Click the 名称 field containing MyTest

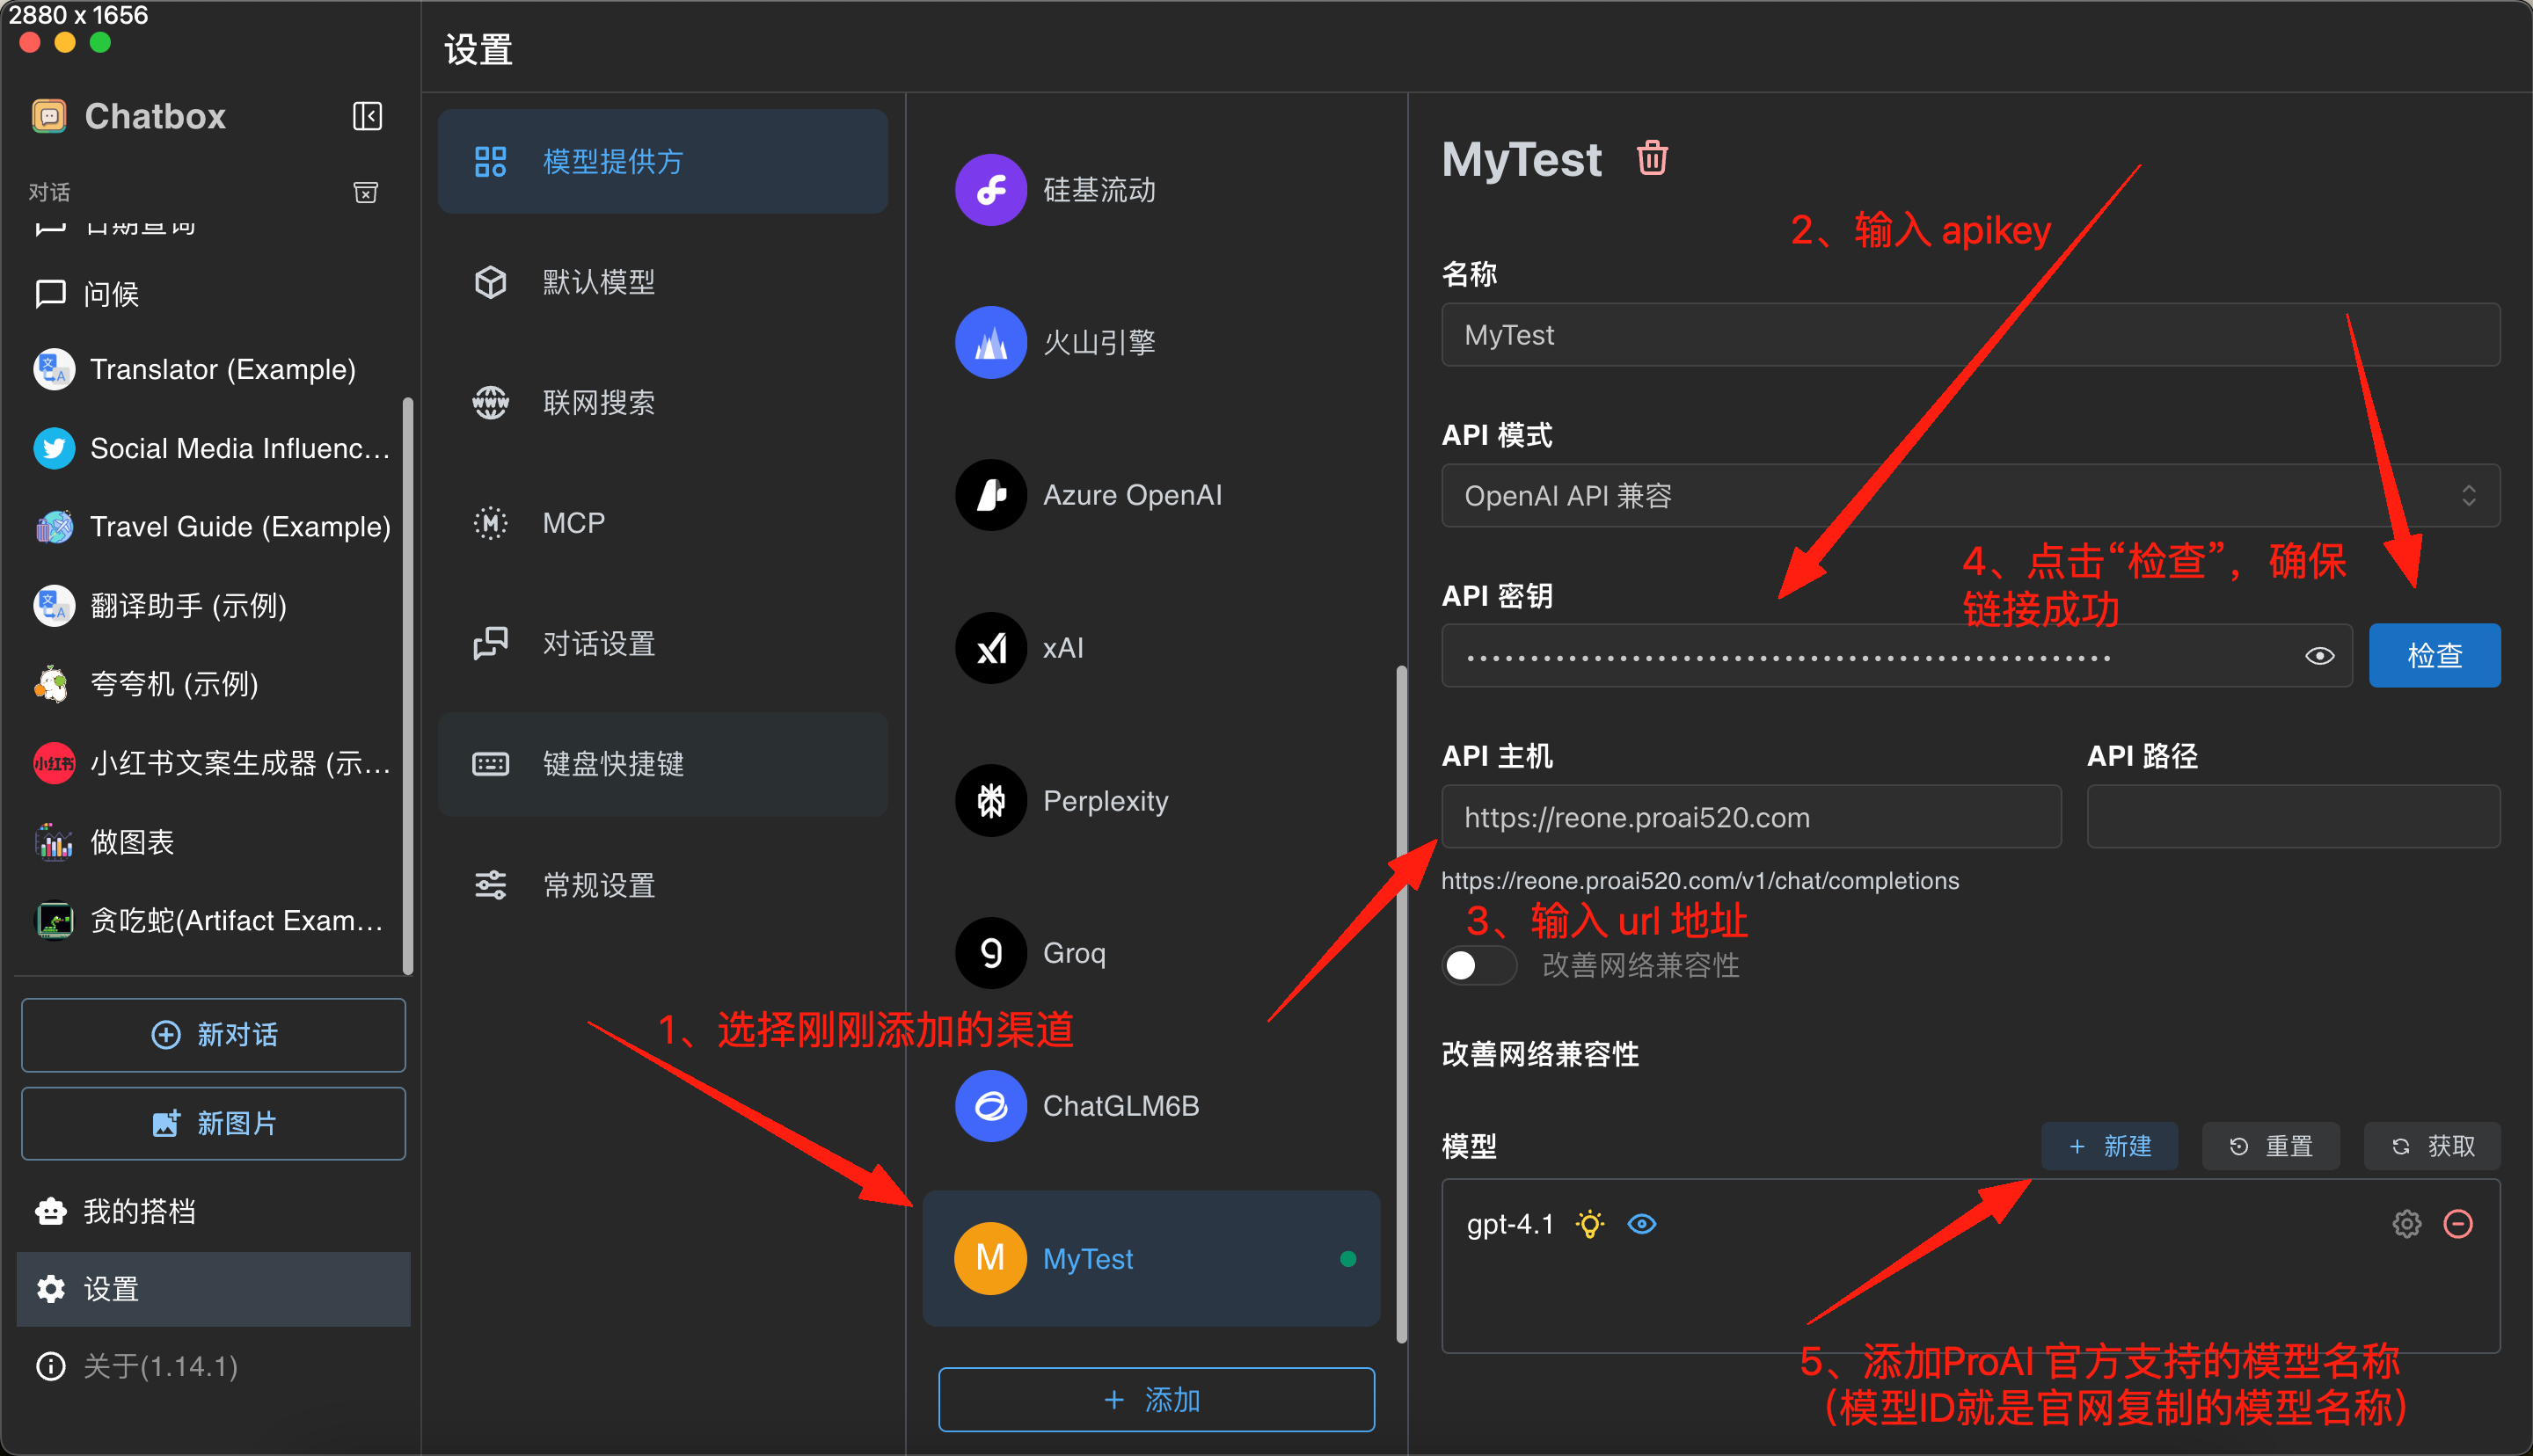1970,335
